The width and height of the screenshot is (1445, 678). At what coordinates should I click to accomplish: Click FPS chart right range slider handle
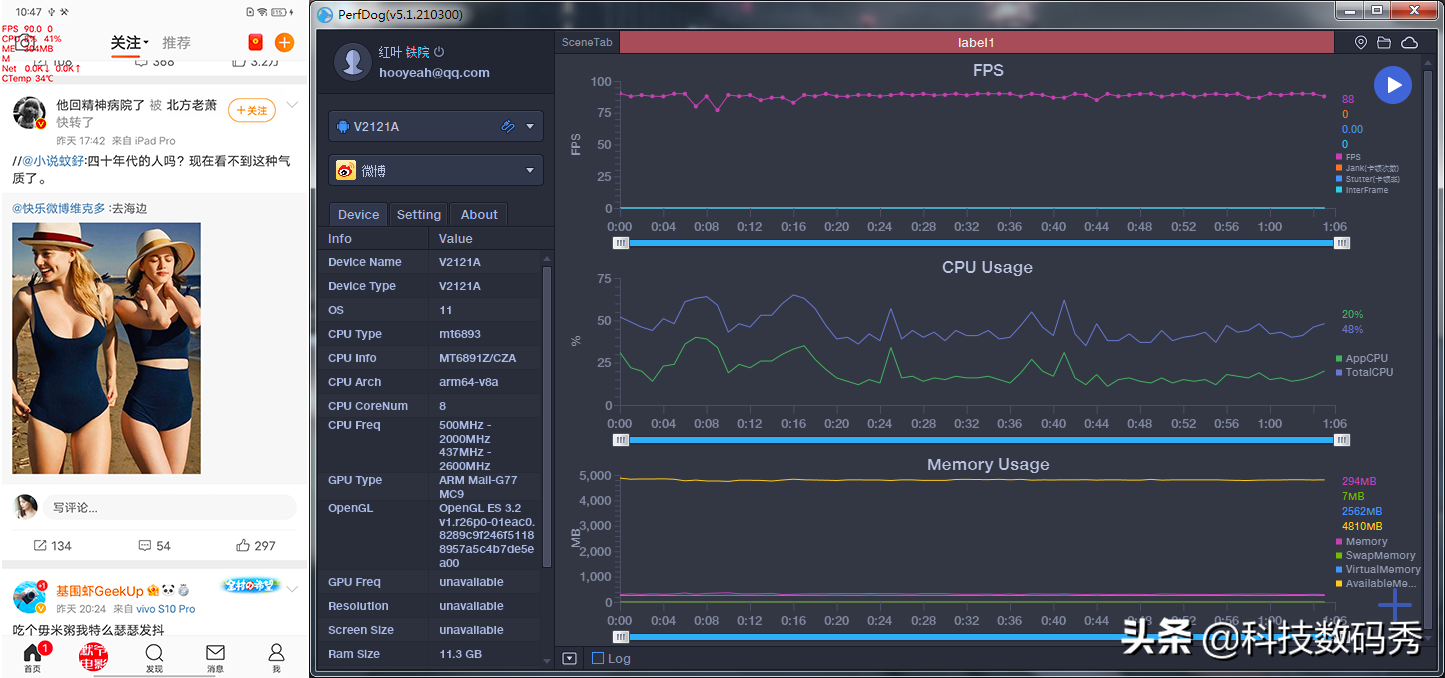[x=1342, y=242]
